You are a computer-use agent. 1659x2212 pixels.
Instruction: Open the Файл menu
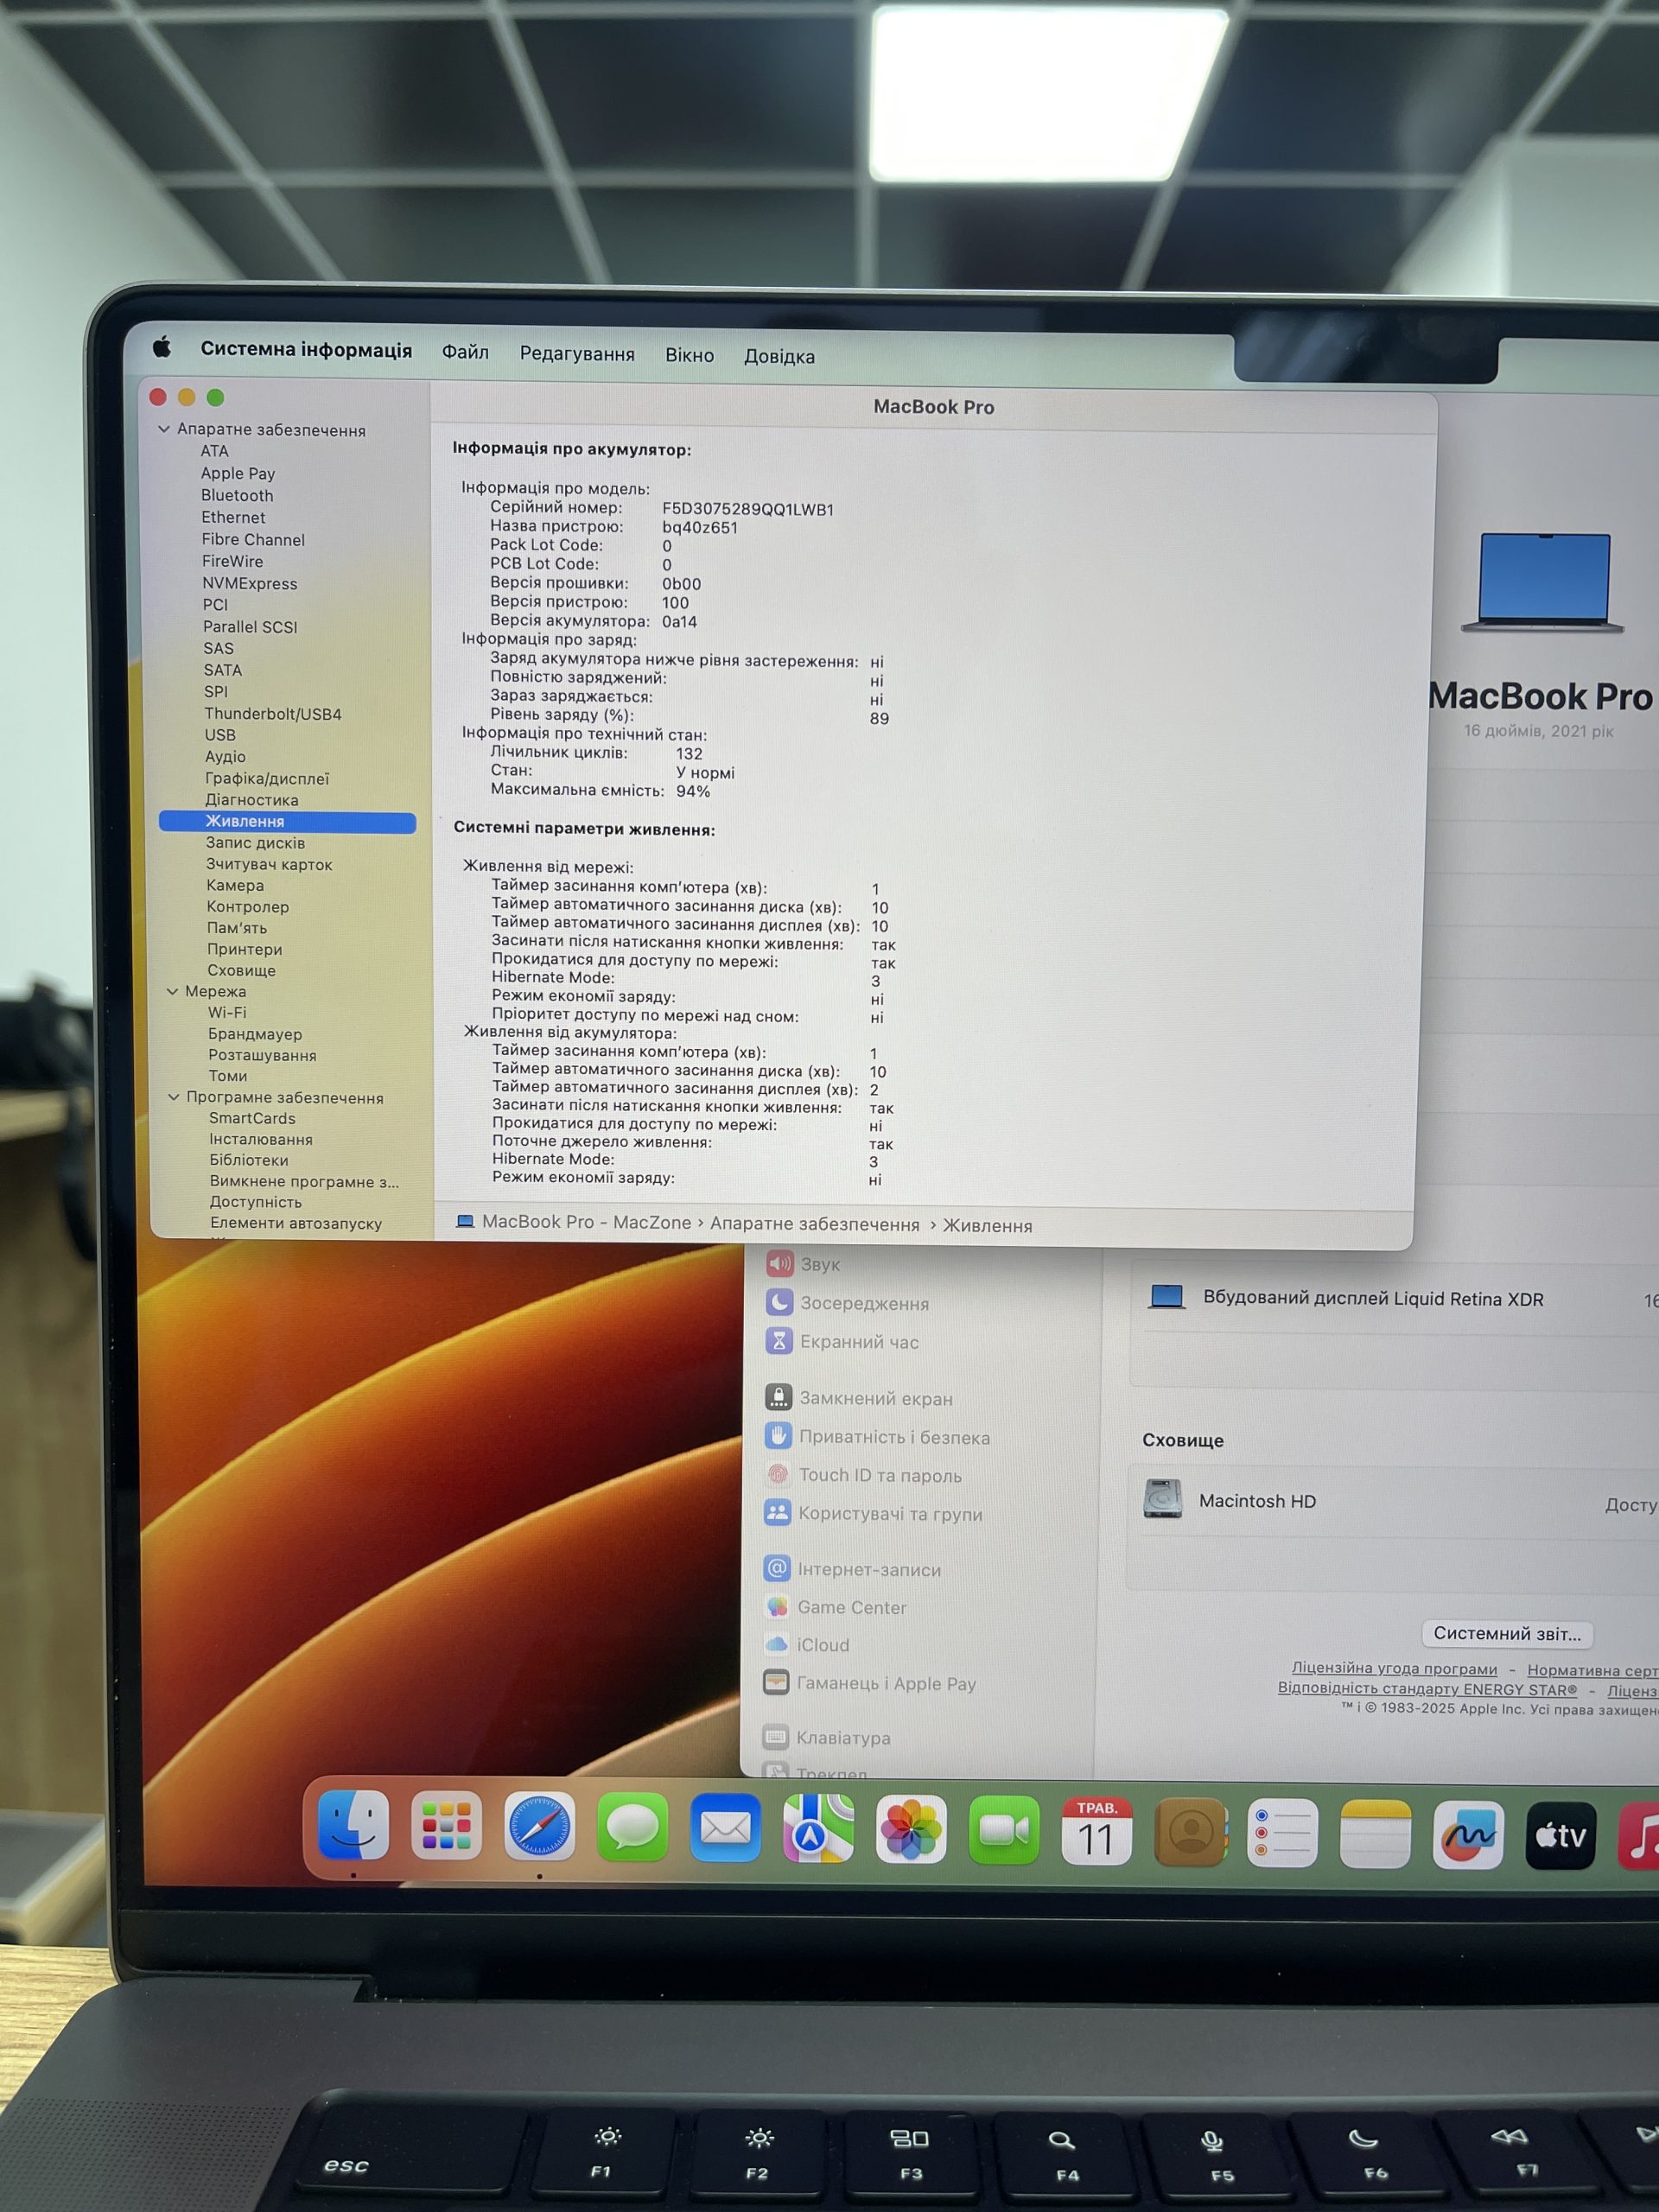click(466, 352)
